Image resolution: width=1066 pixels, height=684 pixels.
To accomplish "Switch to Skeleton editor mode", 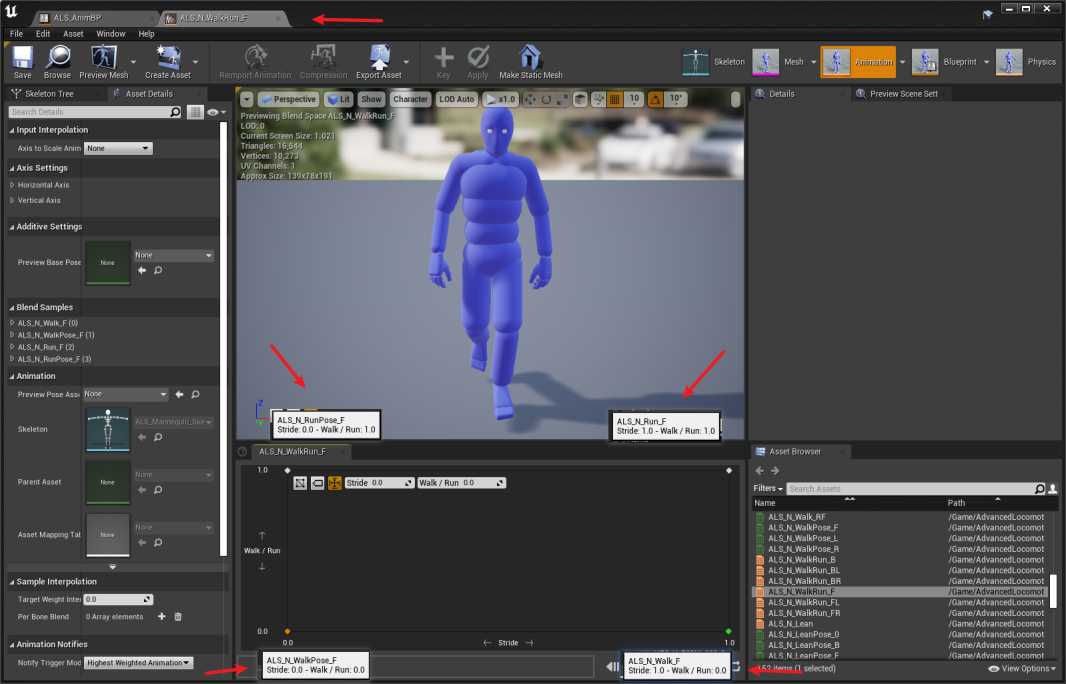I will (x=713, y=62).
